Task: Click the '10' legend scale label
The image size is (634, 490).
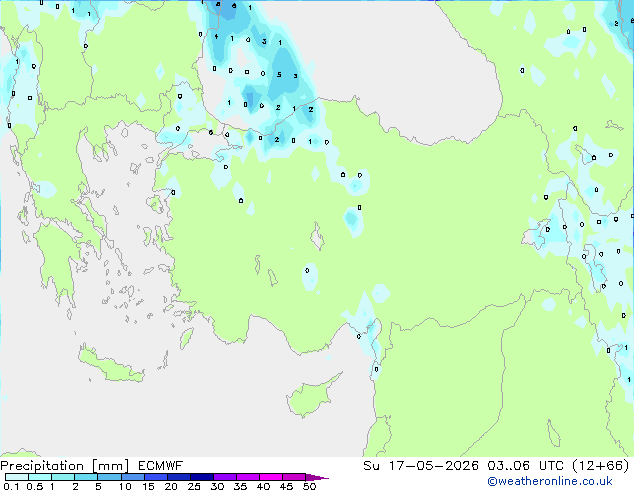Action: (125, 486)
